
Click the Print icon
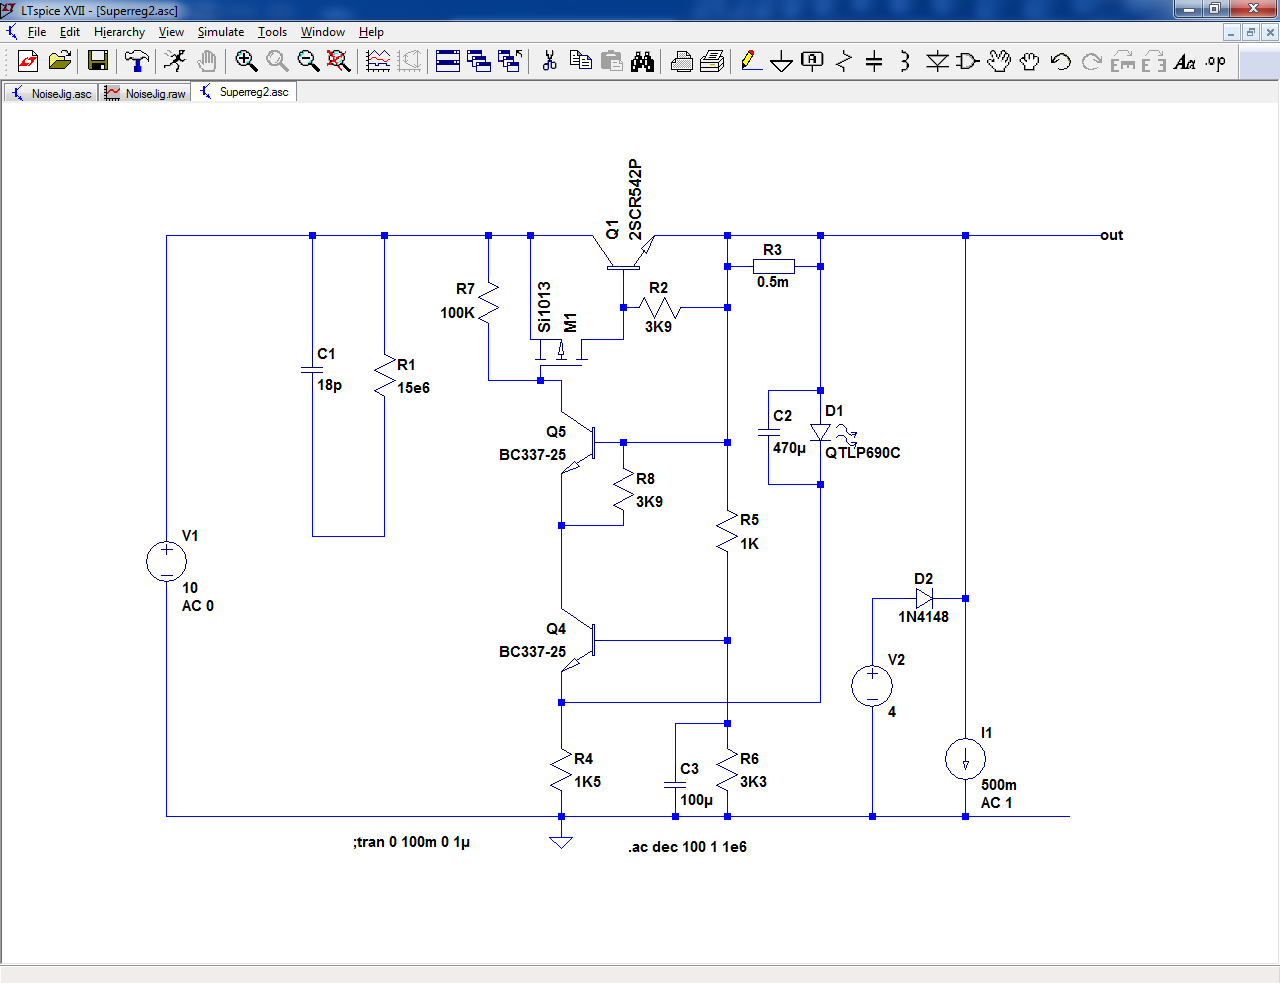pos(712,62)
